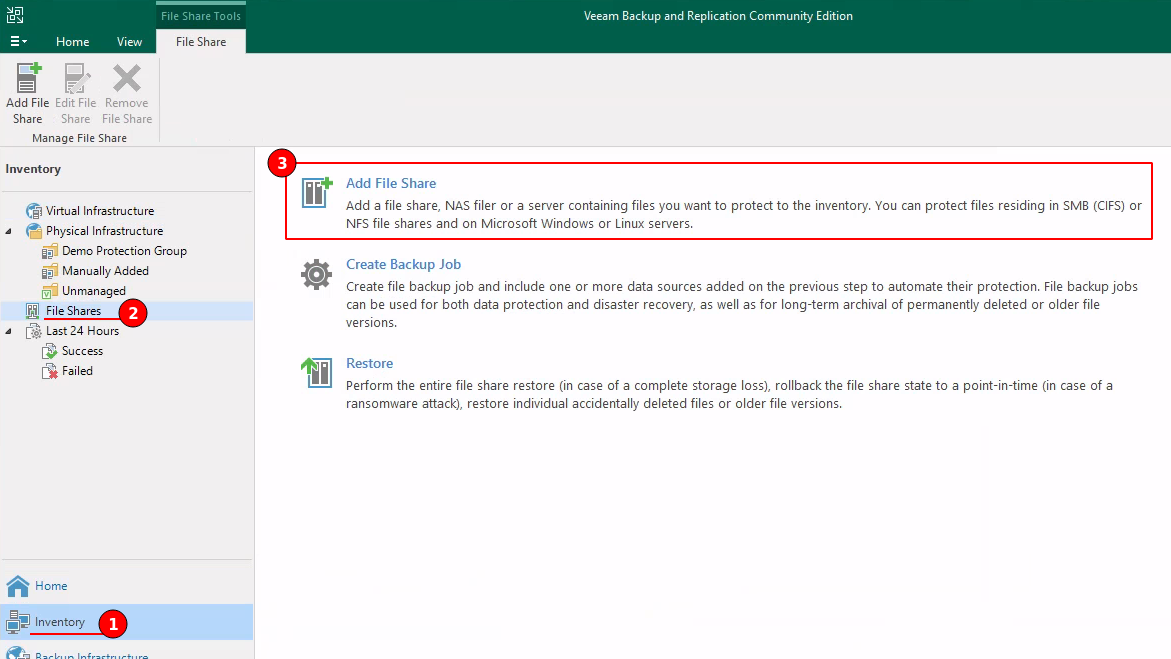Click the Create Backup Job gear icon
The image size is (1171, 659).
pos(316,274)
